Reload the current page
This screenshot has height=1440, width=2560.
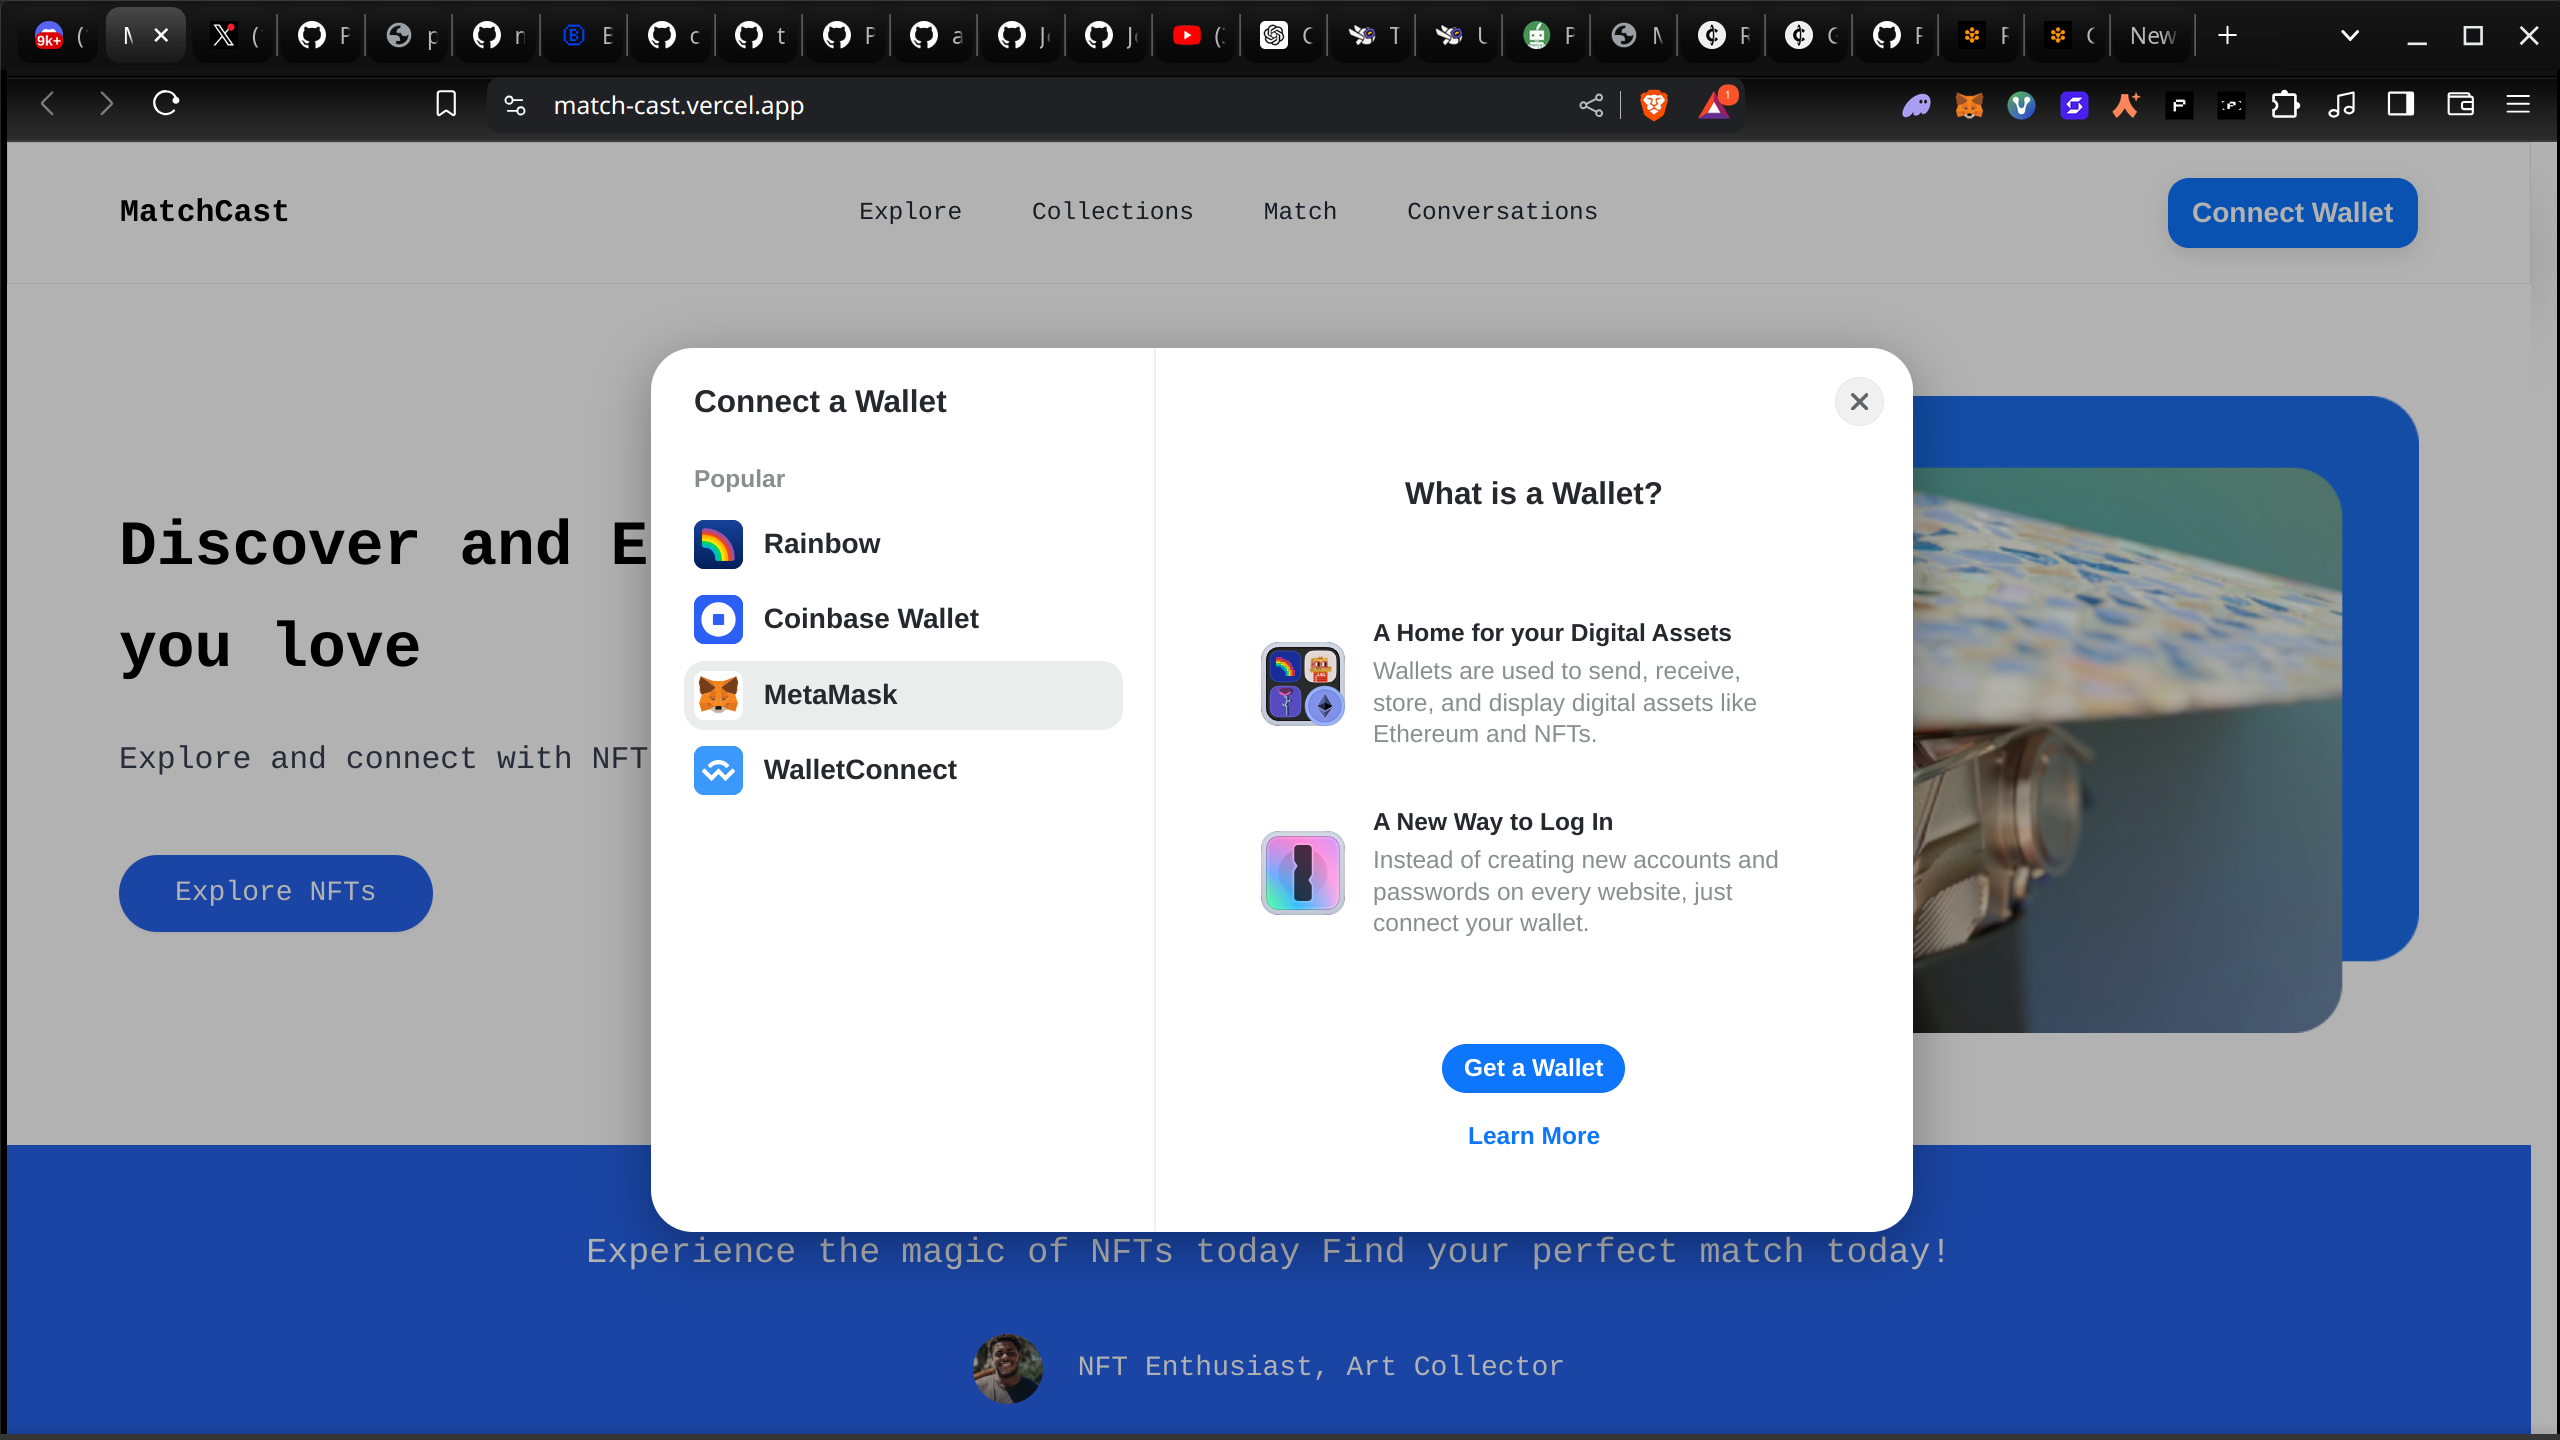pos(166,103)
